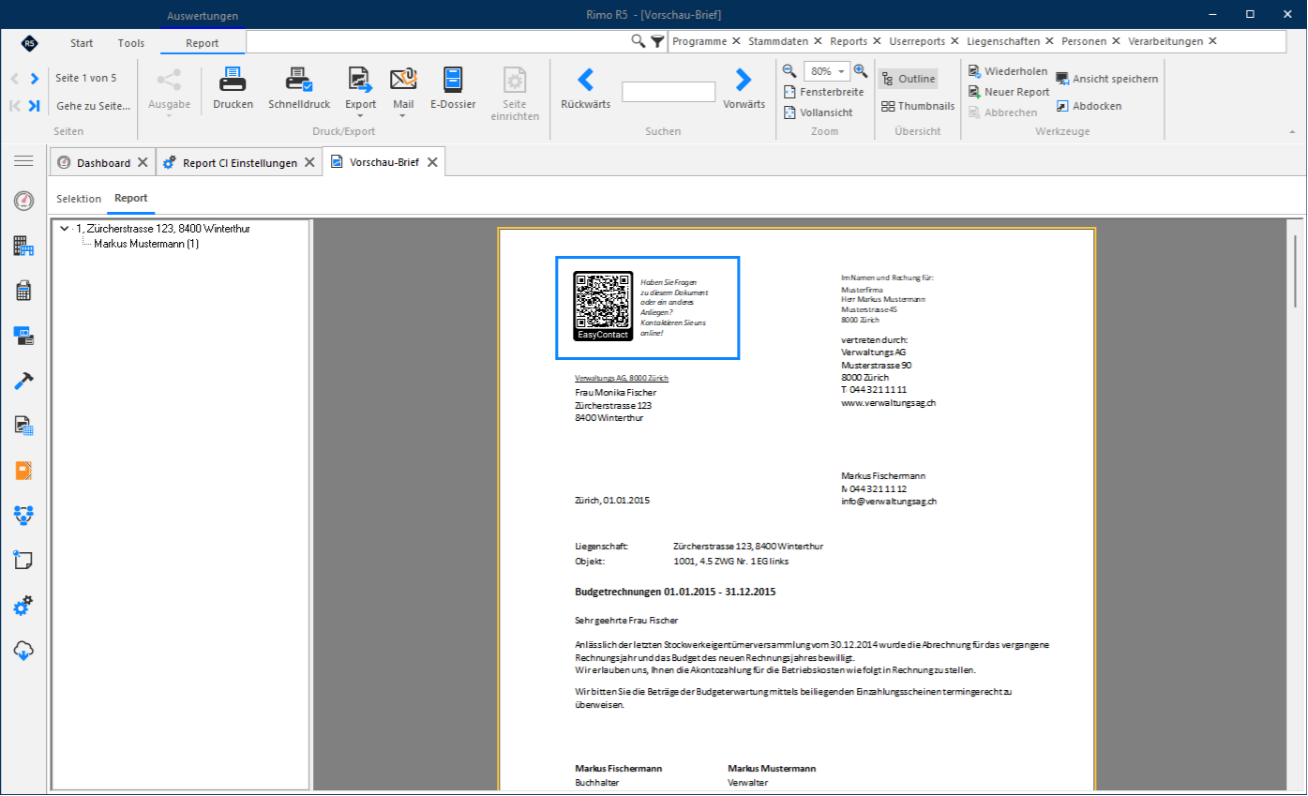Click Neuer Report
1308x796 pixels.
tap(1008, 92)
